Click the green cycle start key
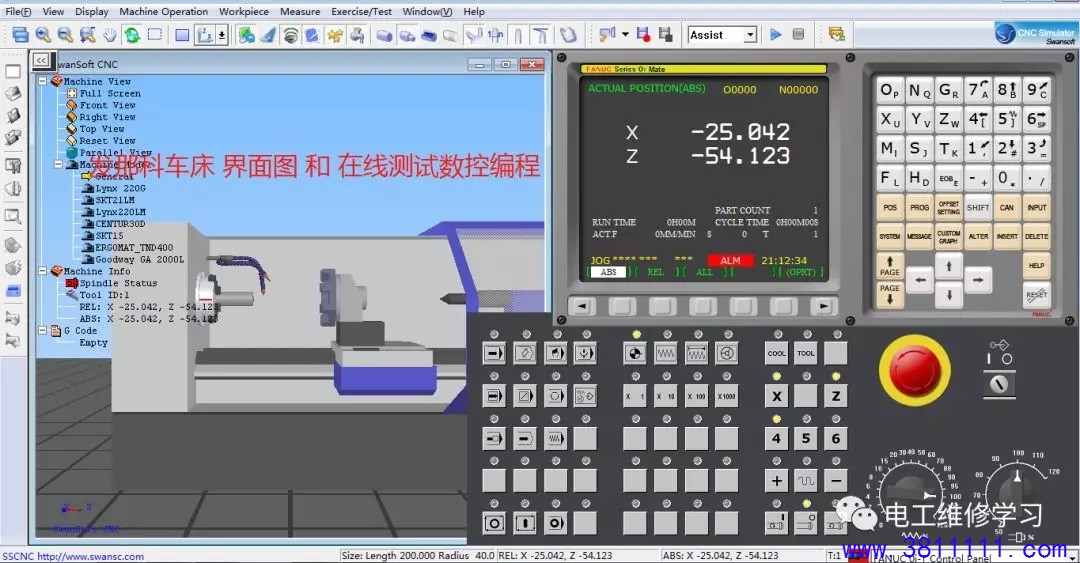1080x563 pixels. point(525,523)
